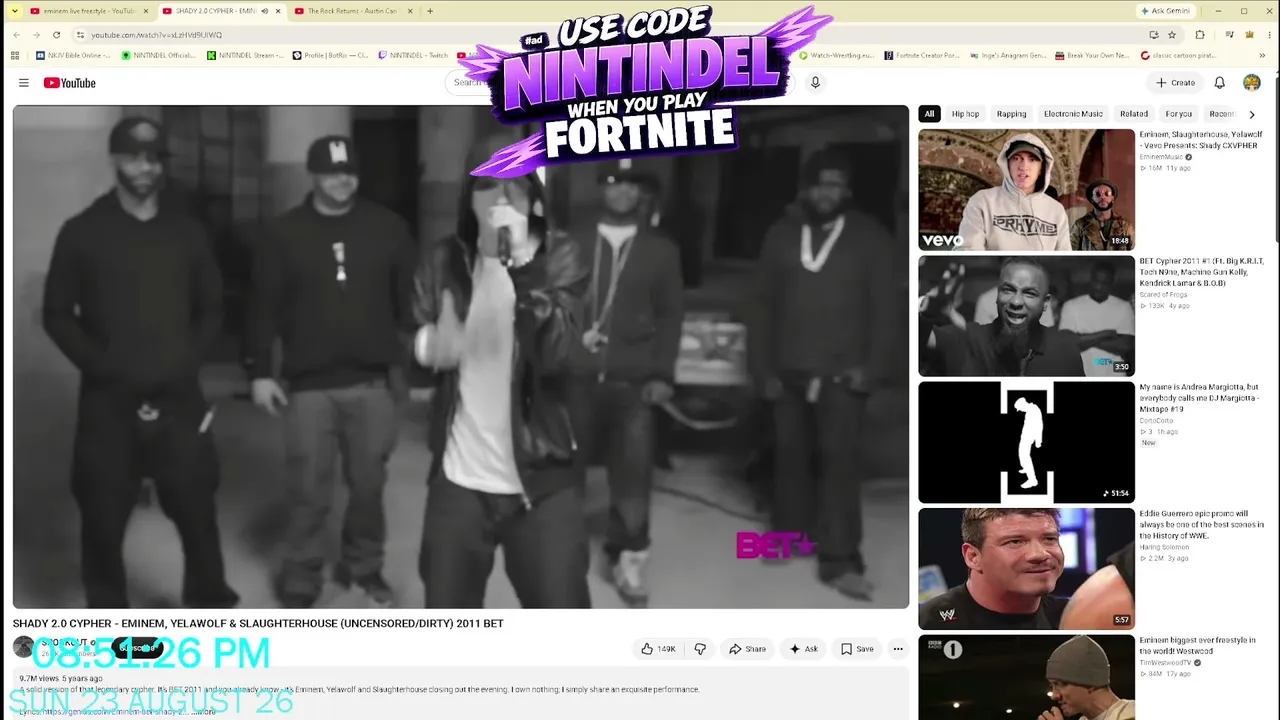Screen dimensions: 1280x720
Task: Open YouTube notifications bell
Action: click(x=1220, y=83)
